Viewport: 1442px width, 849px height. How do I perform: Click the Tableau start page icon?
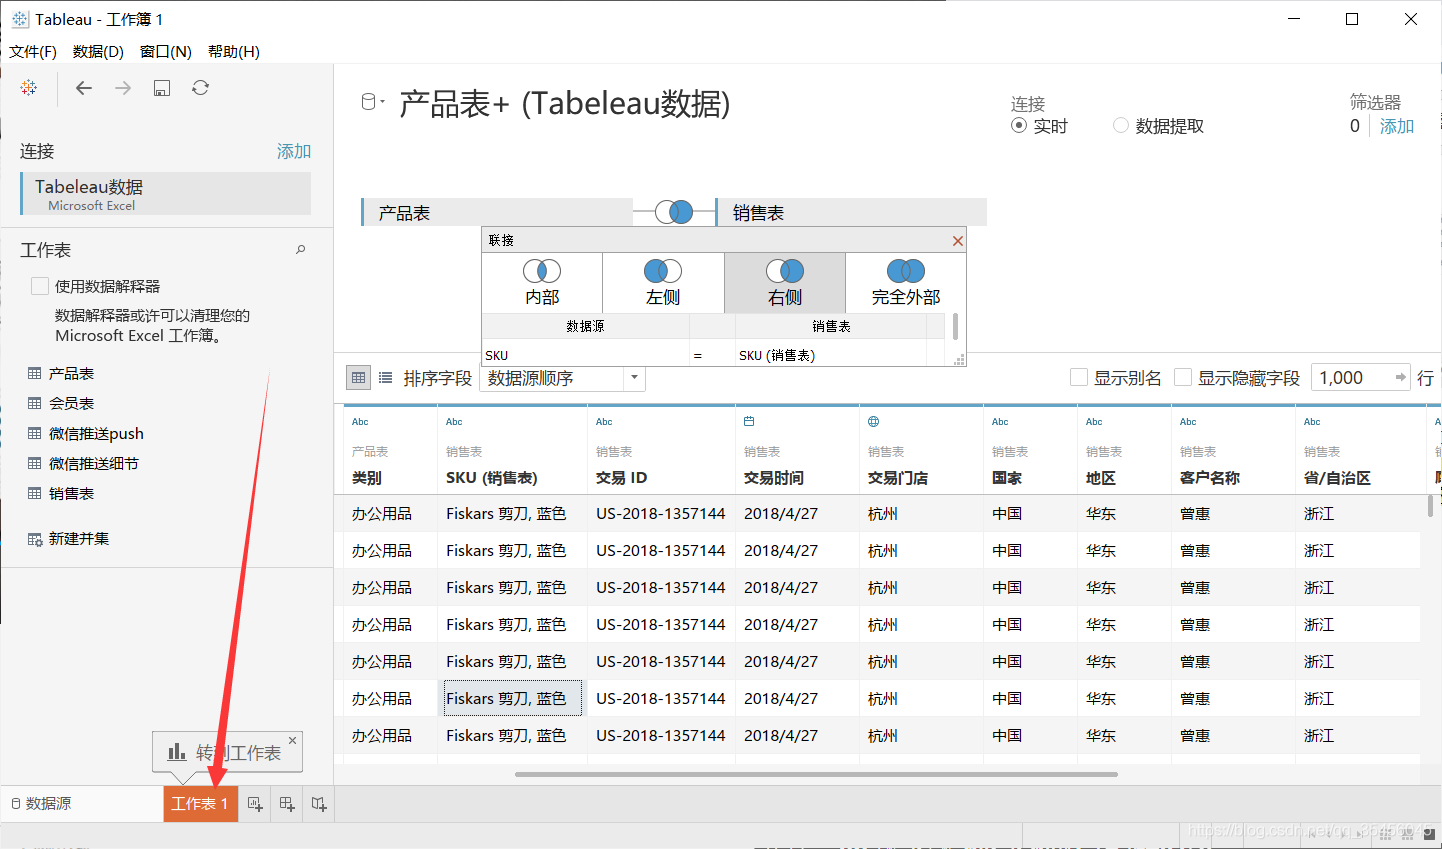[29, 88]
